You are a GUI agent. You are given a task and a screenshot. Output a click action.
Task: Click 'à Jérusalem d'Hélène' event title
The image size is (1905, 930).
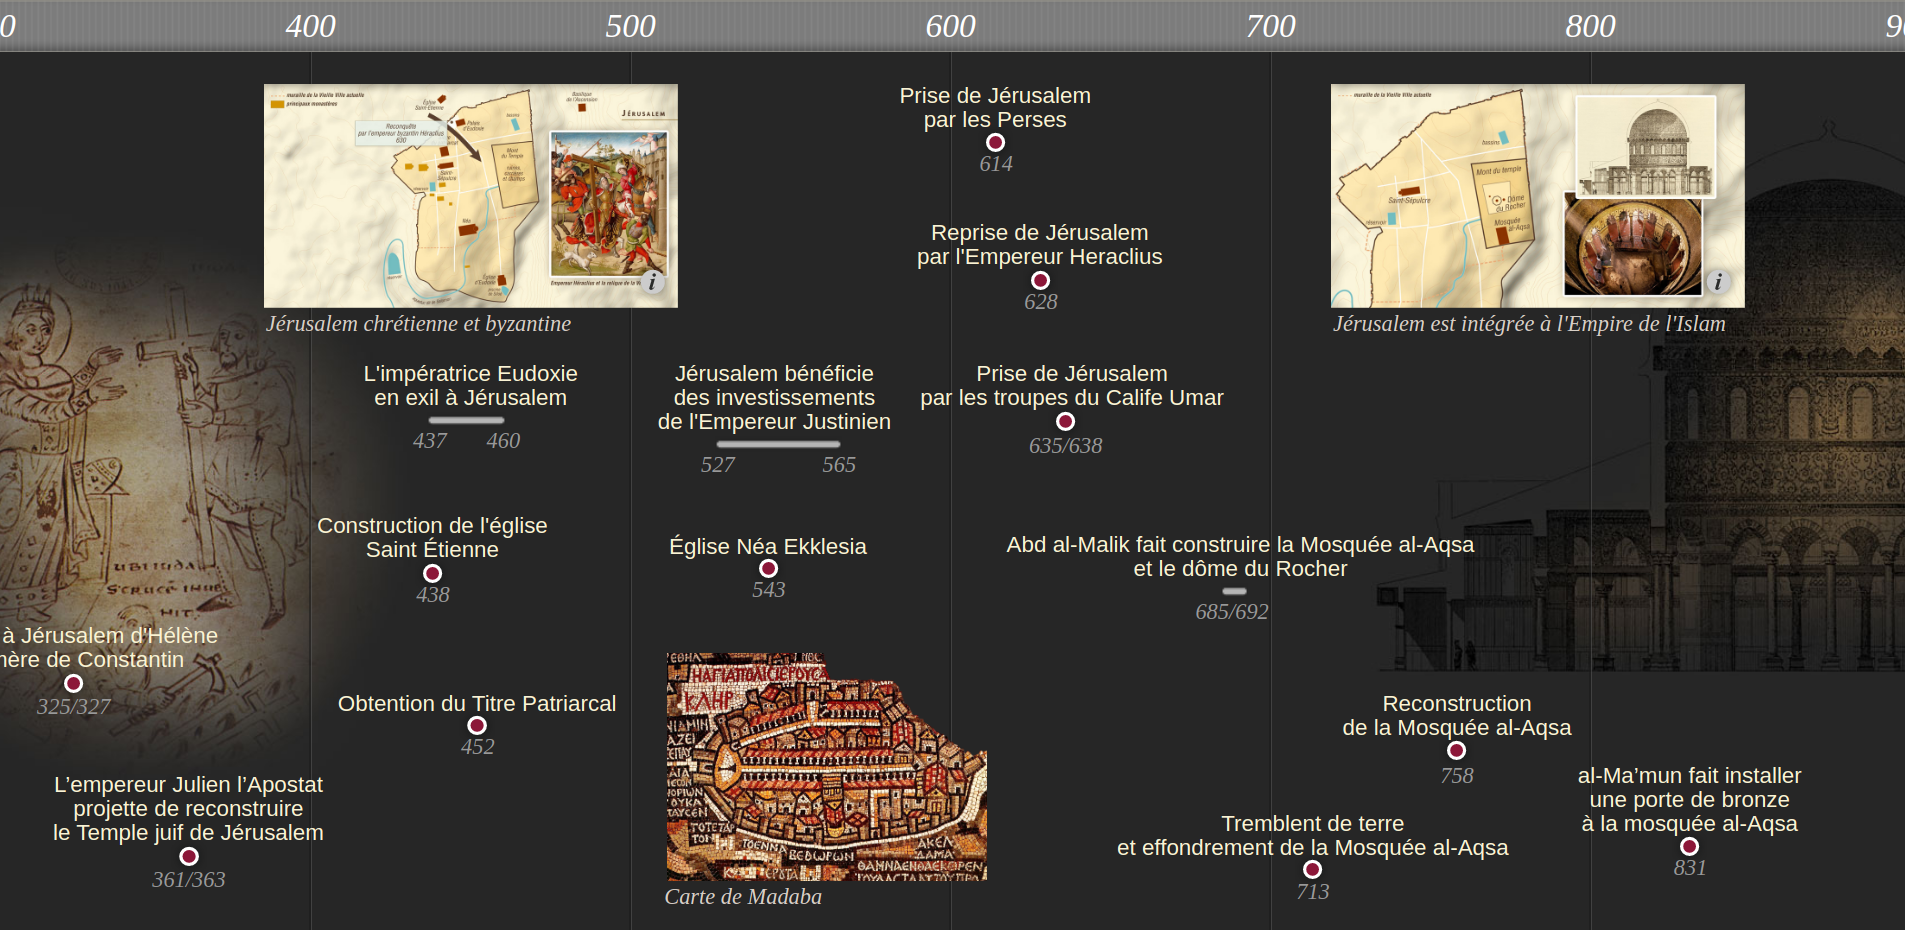coord(108,648)
